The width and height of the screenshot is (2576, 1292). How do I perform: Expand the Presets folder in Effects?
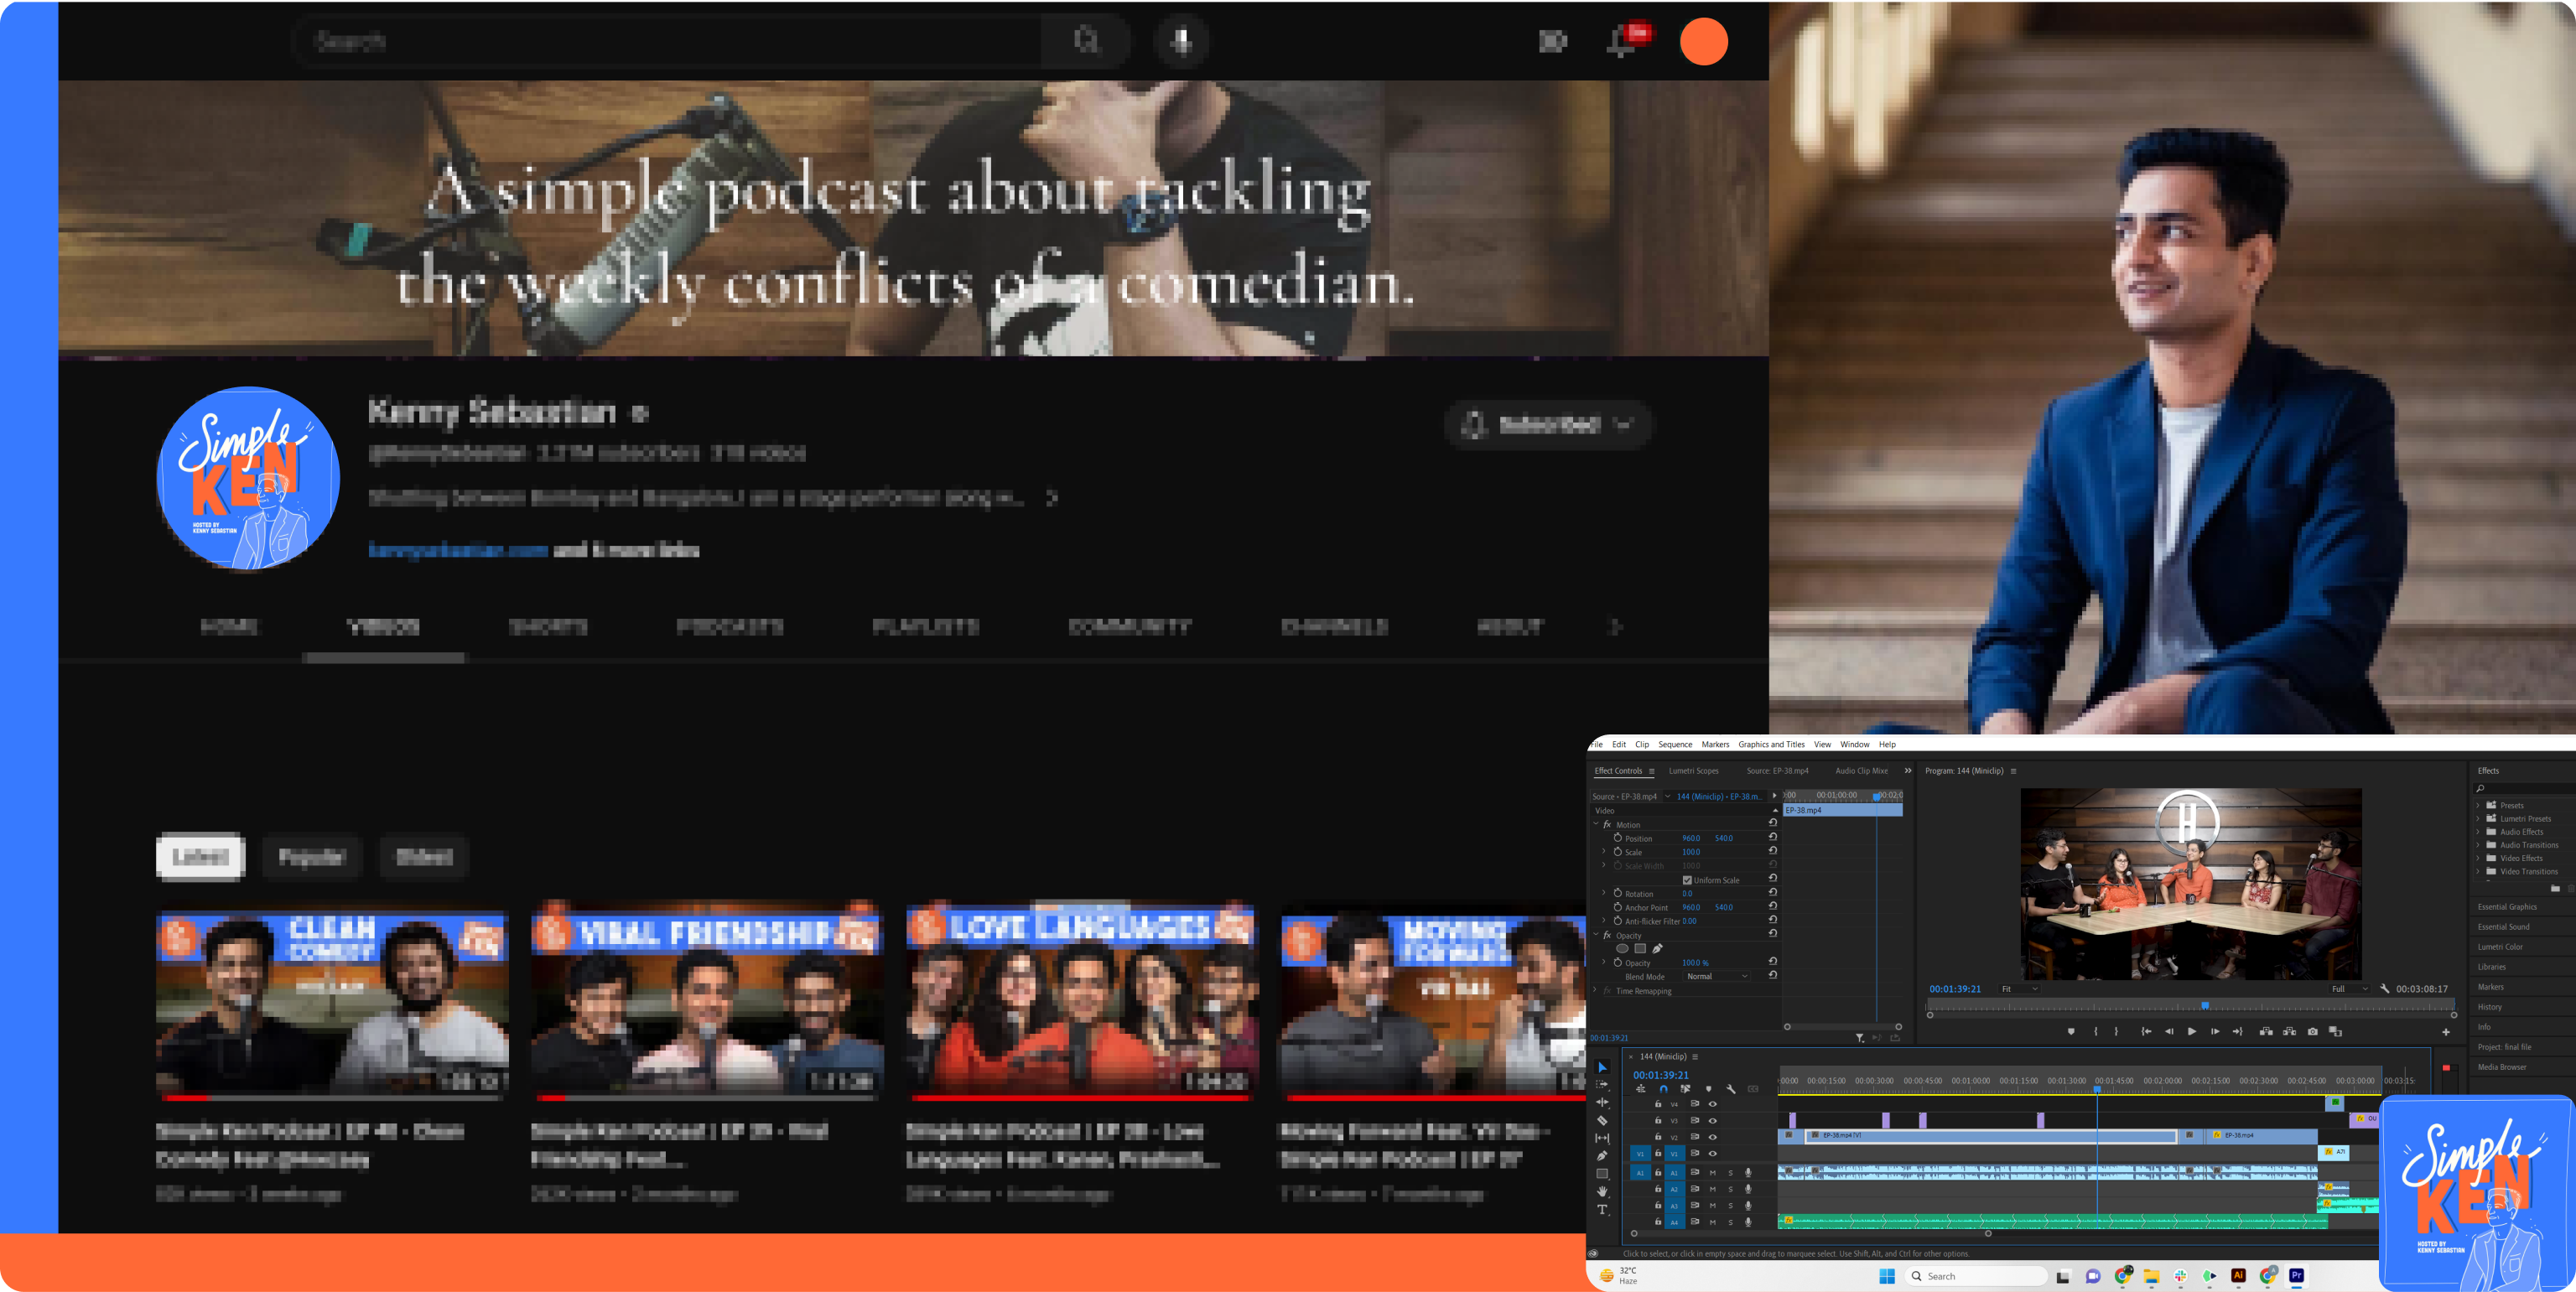[x=2478, y=805]
